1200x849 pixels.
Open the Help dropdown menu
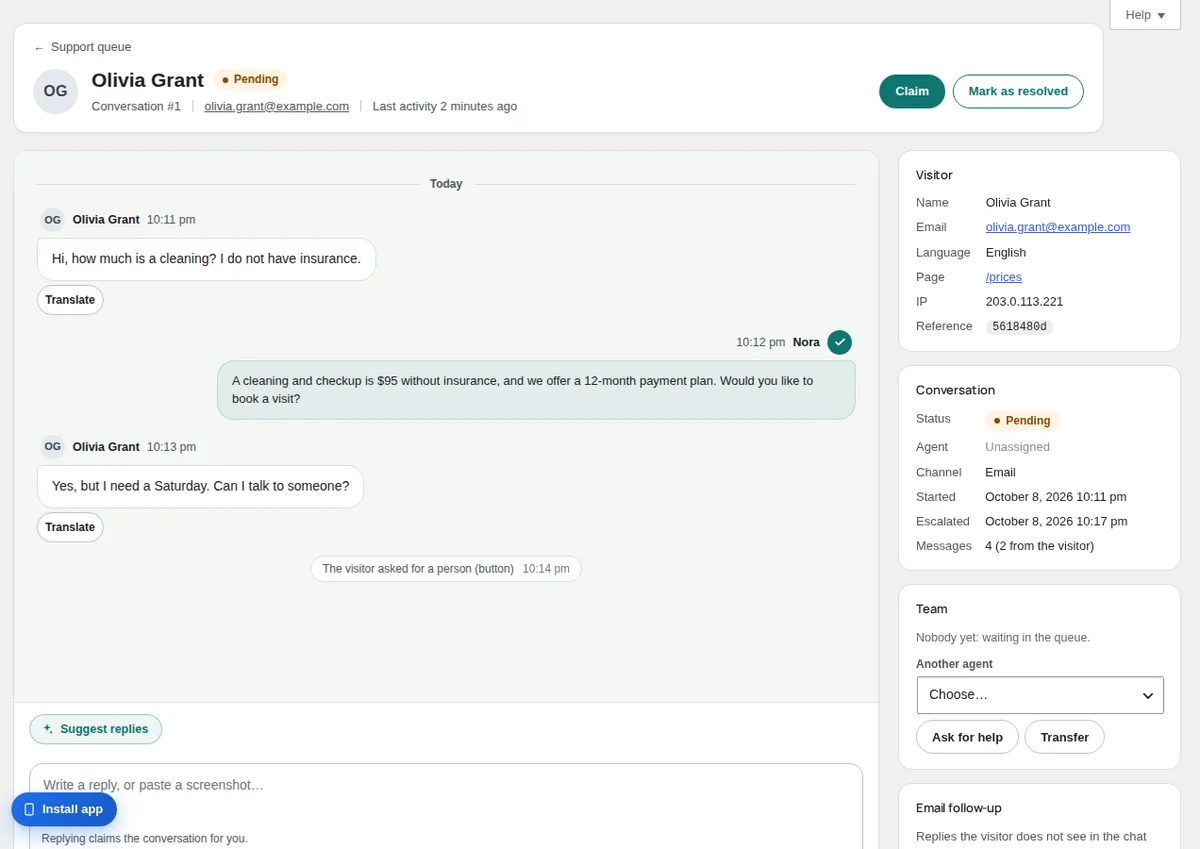[x=1145, y=15]
